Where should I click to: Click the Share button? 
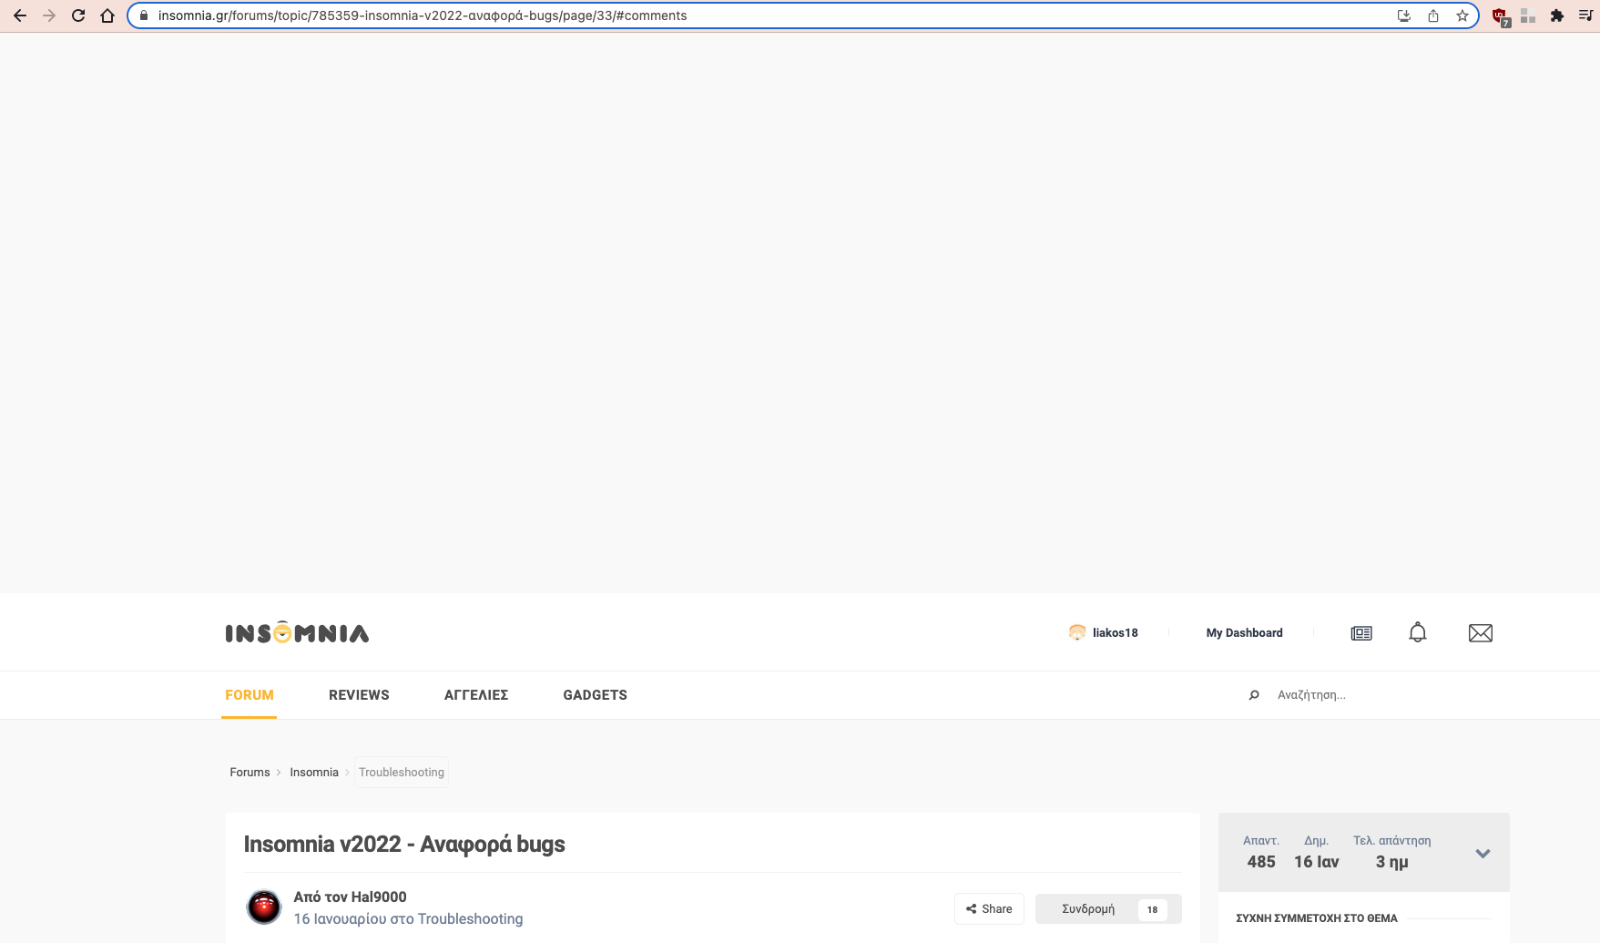click(989, 909)
